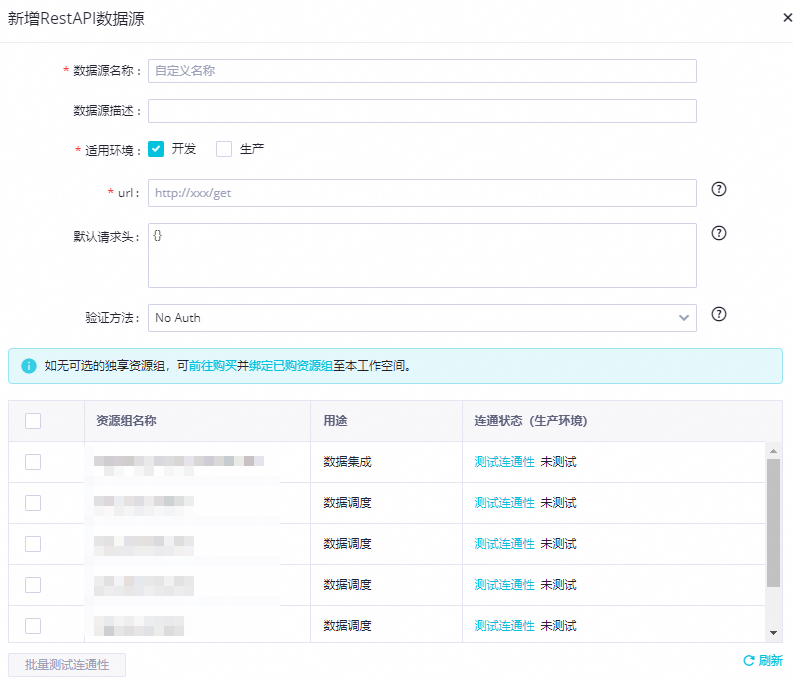793x684 pixels.
Task: Check the checkbox for the second 数据调度 row
Action: pos(33,544)
